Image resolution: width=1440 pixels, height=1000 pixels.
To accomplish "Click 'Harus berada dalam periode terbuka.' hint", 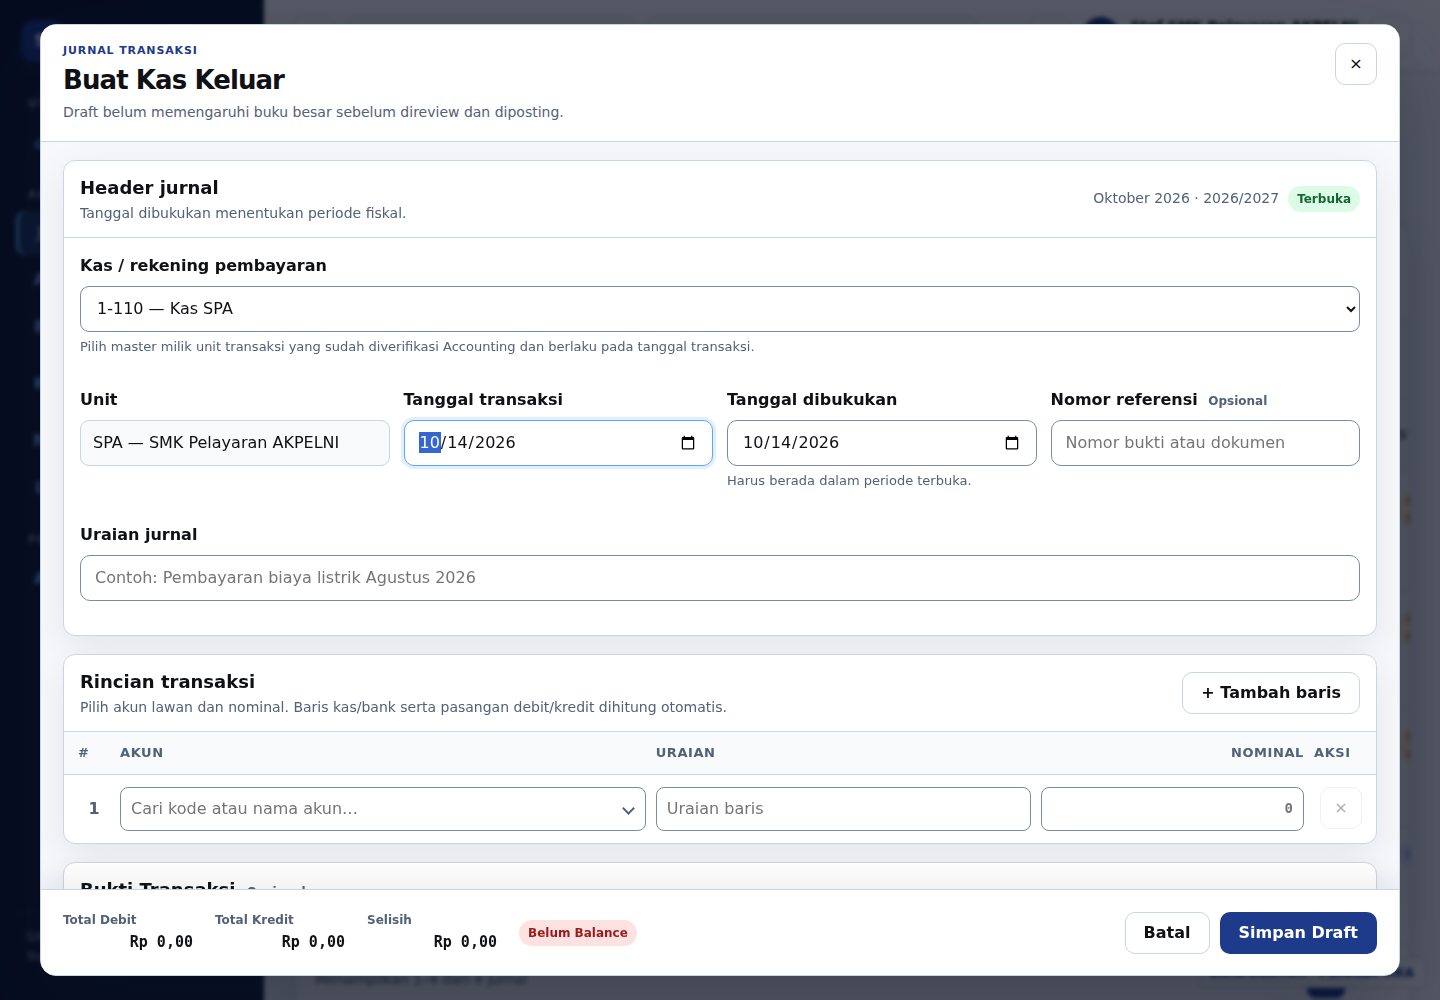I will click(x=849, y=481).
